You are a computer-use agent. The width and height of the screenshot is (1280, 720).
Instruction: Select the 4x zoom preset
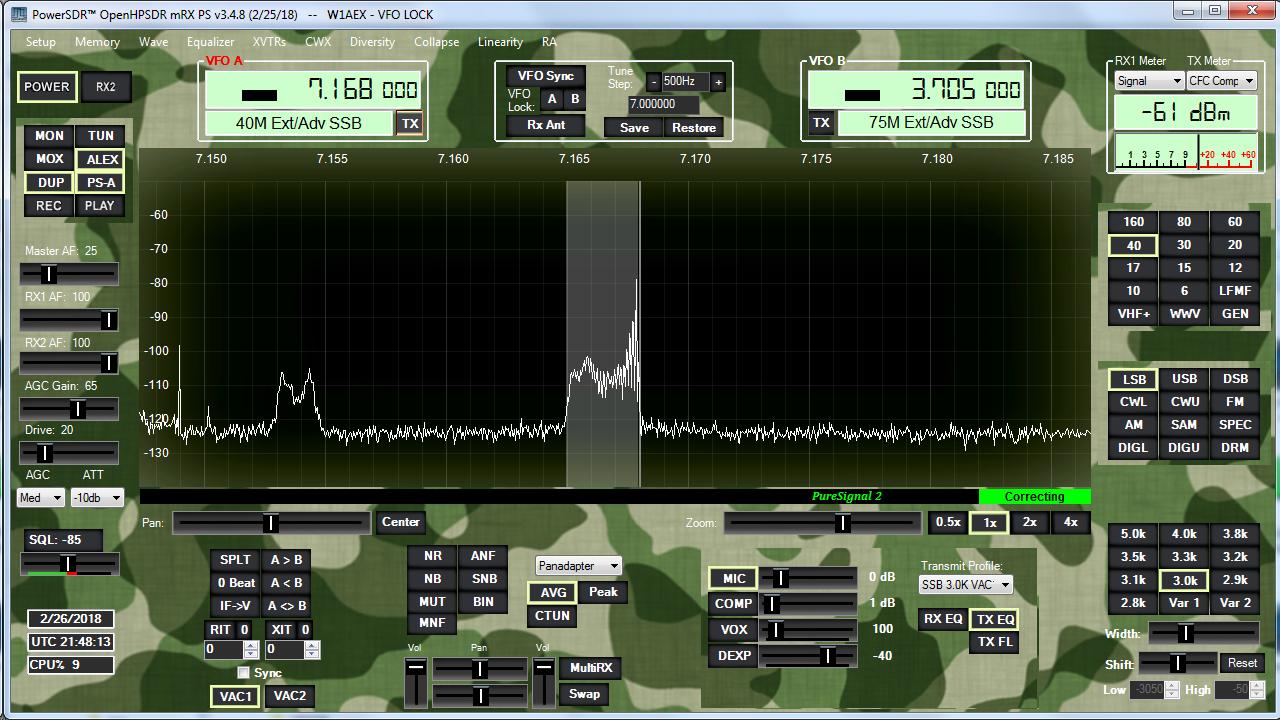[x=1070, y=522]
